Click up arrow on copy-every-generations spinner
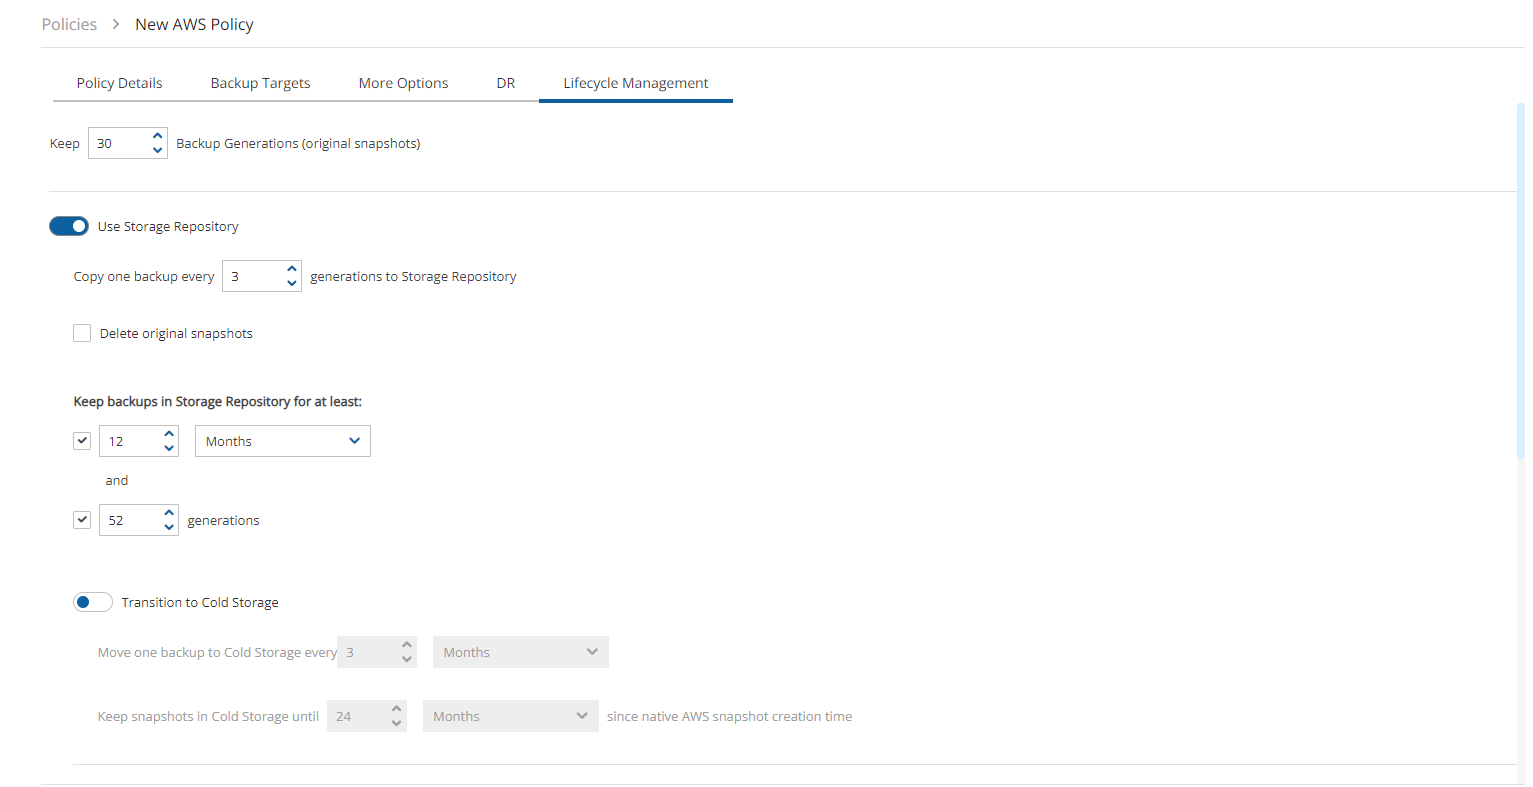This screenshot has width=1533, height=787. pos(292,269)
